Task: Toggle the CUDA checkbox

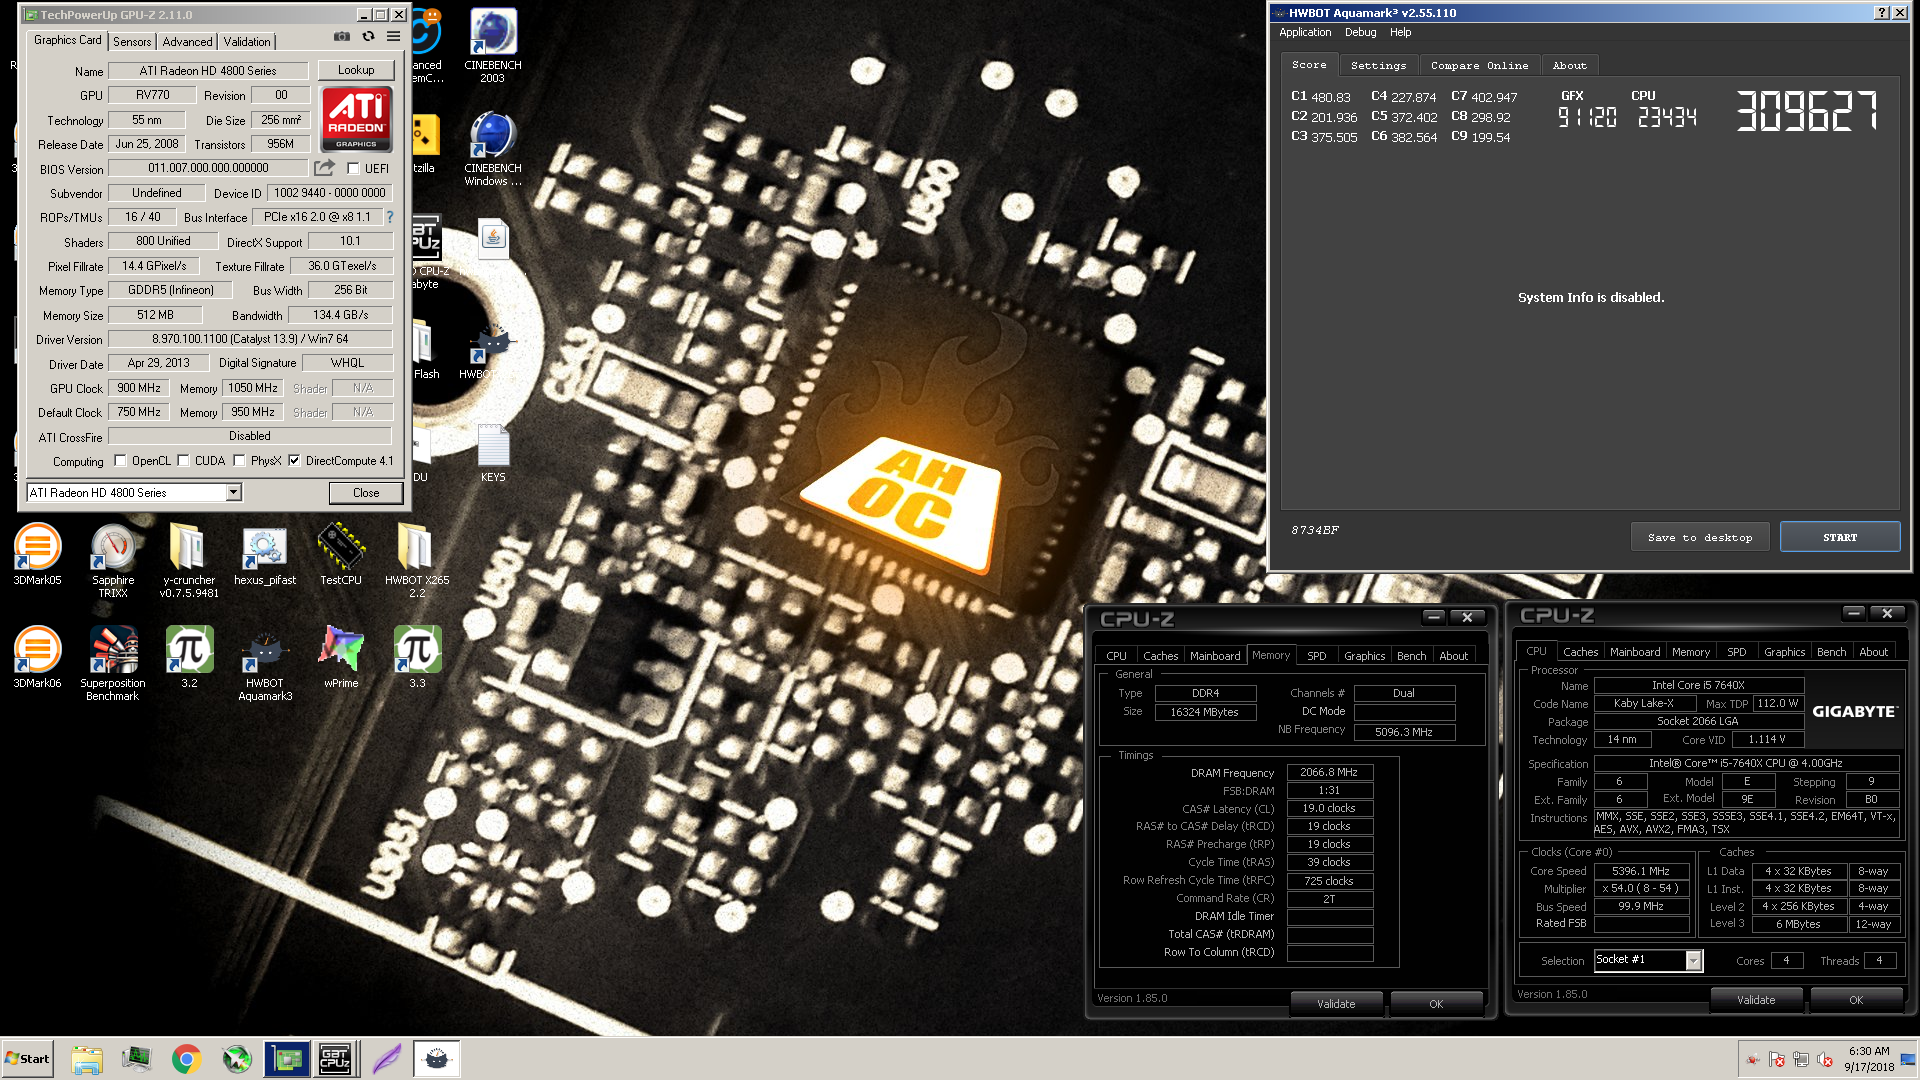Action: coord(183,461)
